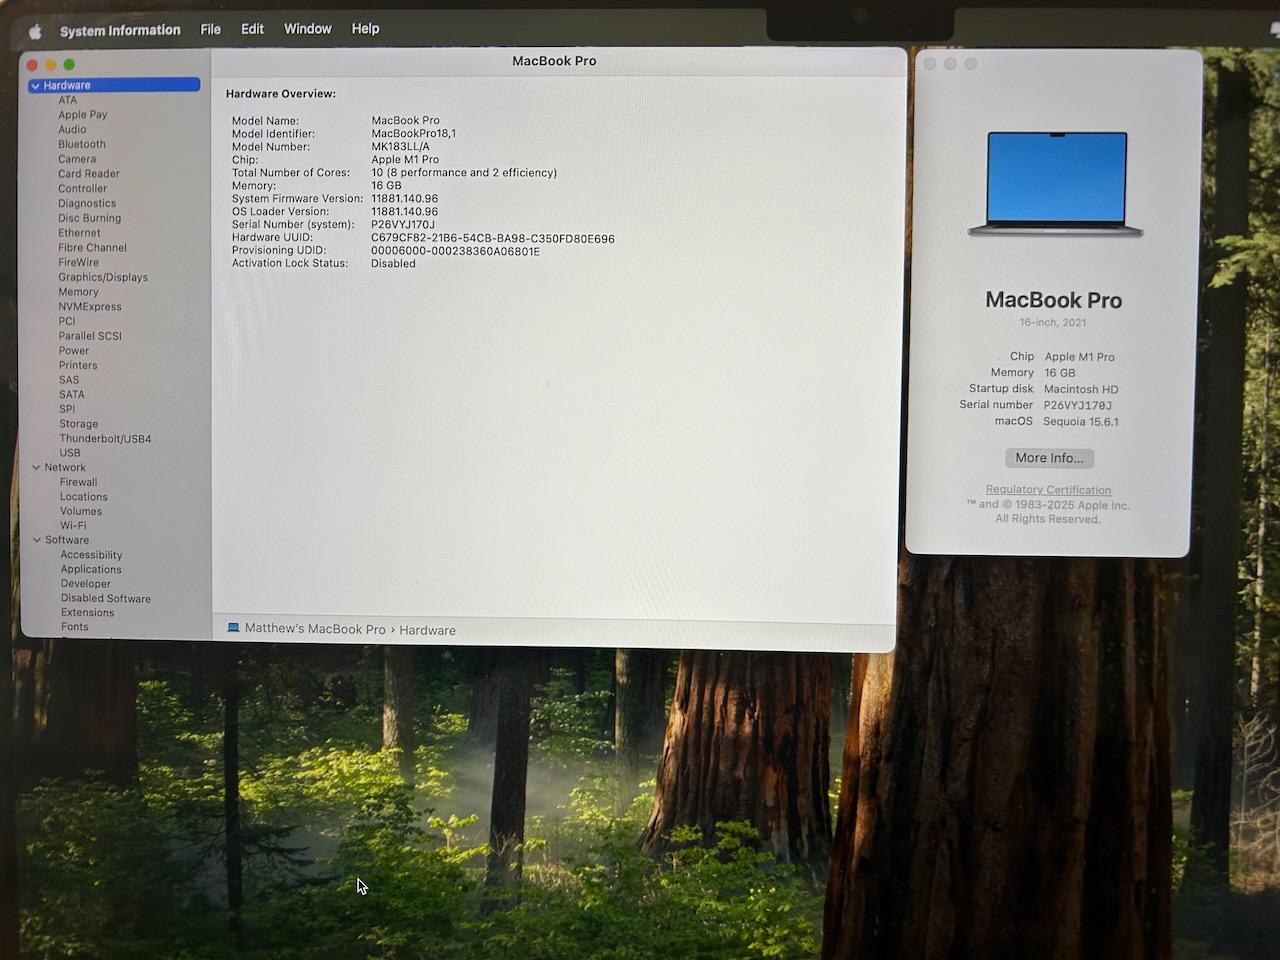Click the Hardware UUID value
The image size is (1280, 960).
click(493, 239)
